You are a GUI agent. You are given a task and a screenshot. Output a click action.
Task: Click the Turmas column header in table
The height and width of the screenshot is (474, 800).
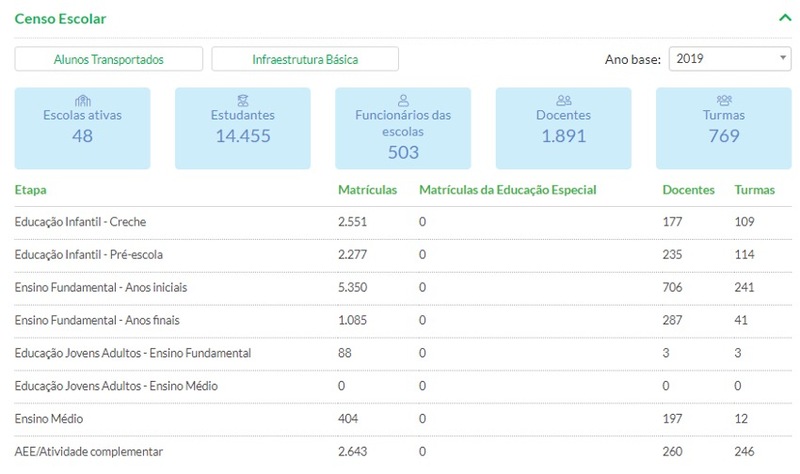(754, 190)
